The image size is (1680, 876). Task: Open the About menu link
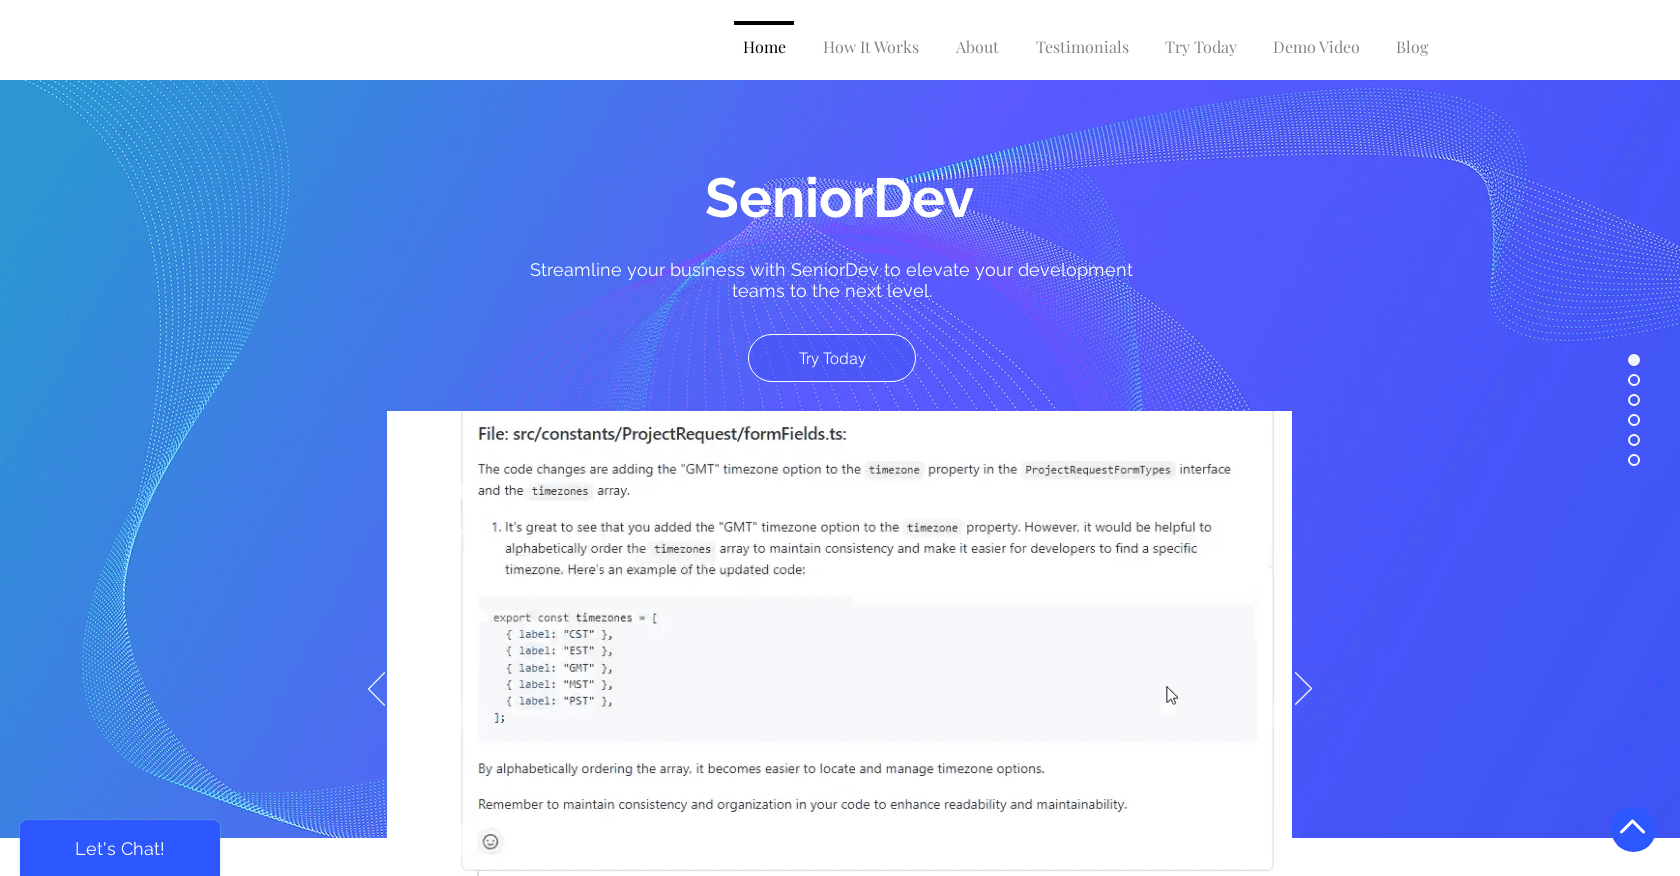pos(976,47)
